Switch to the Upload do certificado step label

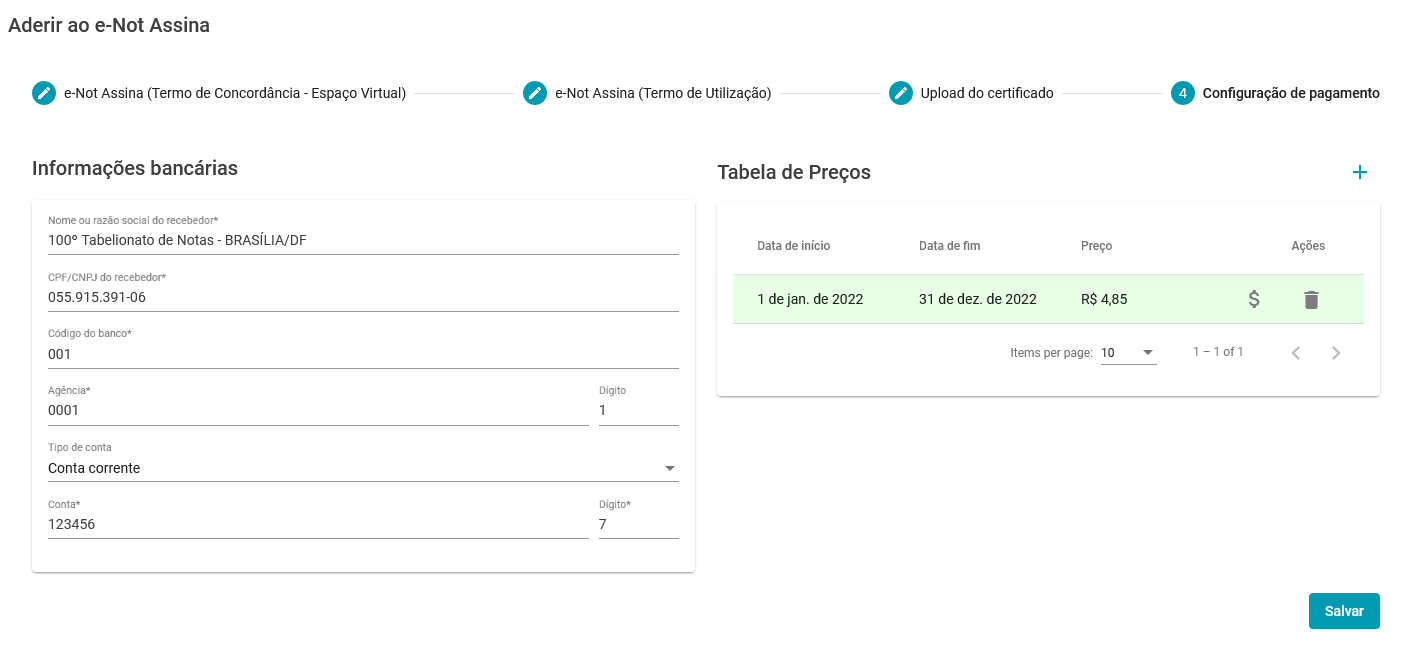click(987, 93)
